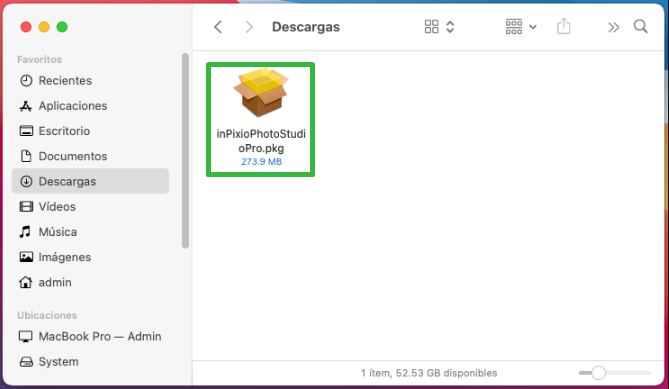Open Aplicaciones in the sidebar
Viewport: 669px width, 389px height.
90,105
